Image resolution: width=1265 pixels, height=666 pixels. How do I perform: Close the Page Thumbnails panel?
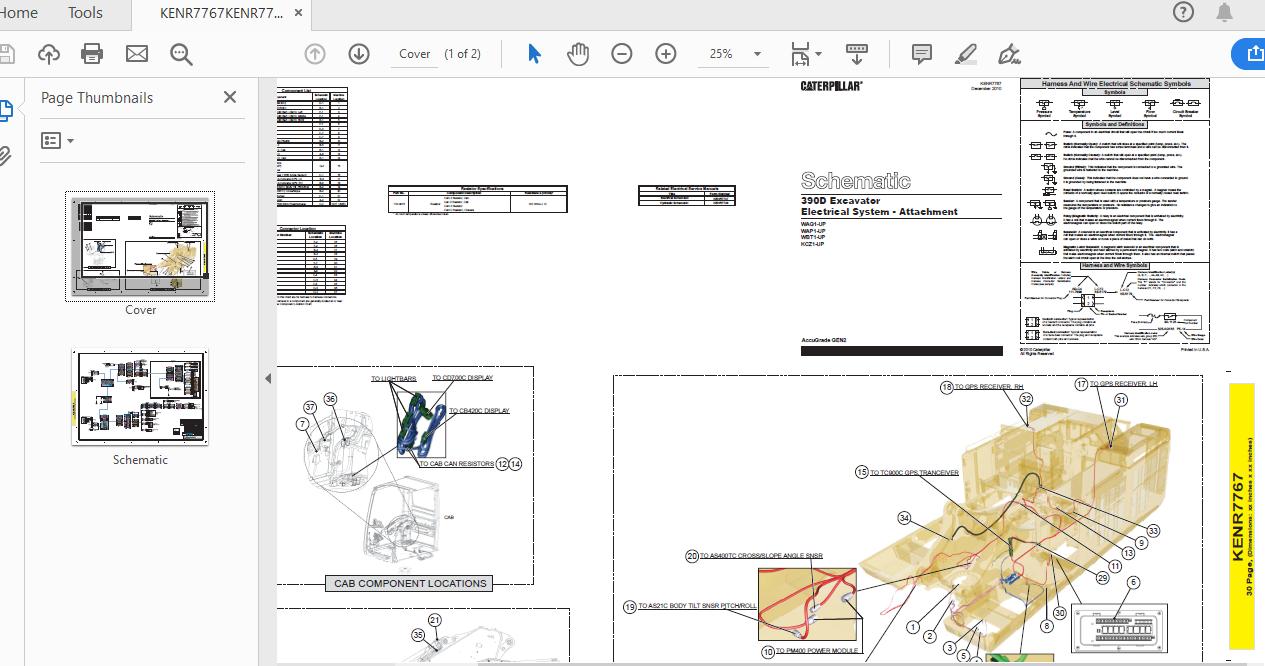coord(230,97)
